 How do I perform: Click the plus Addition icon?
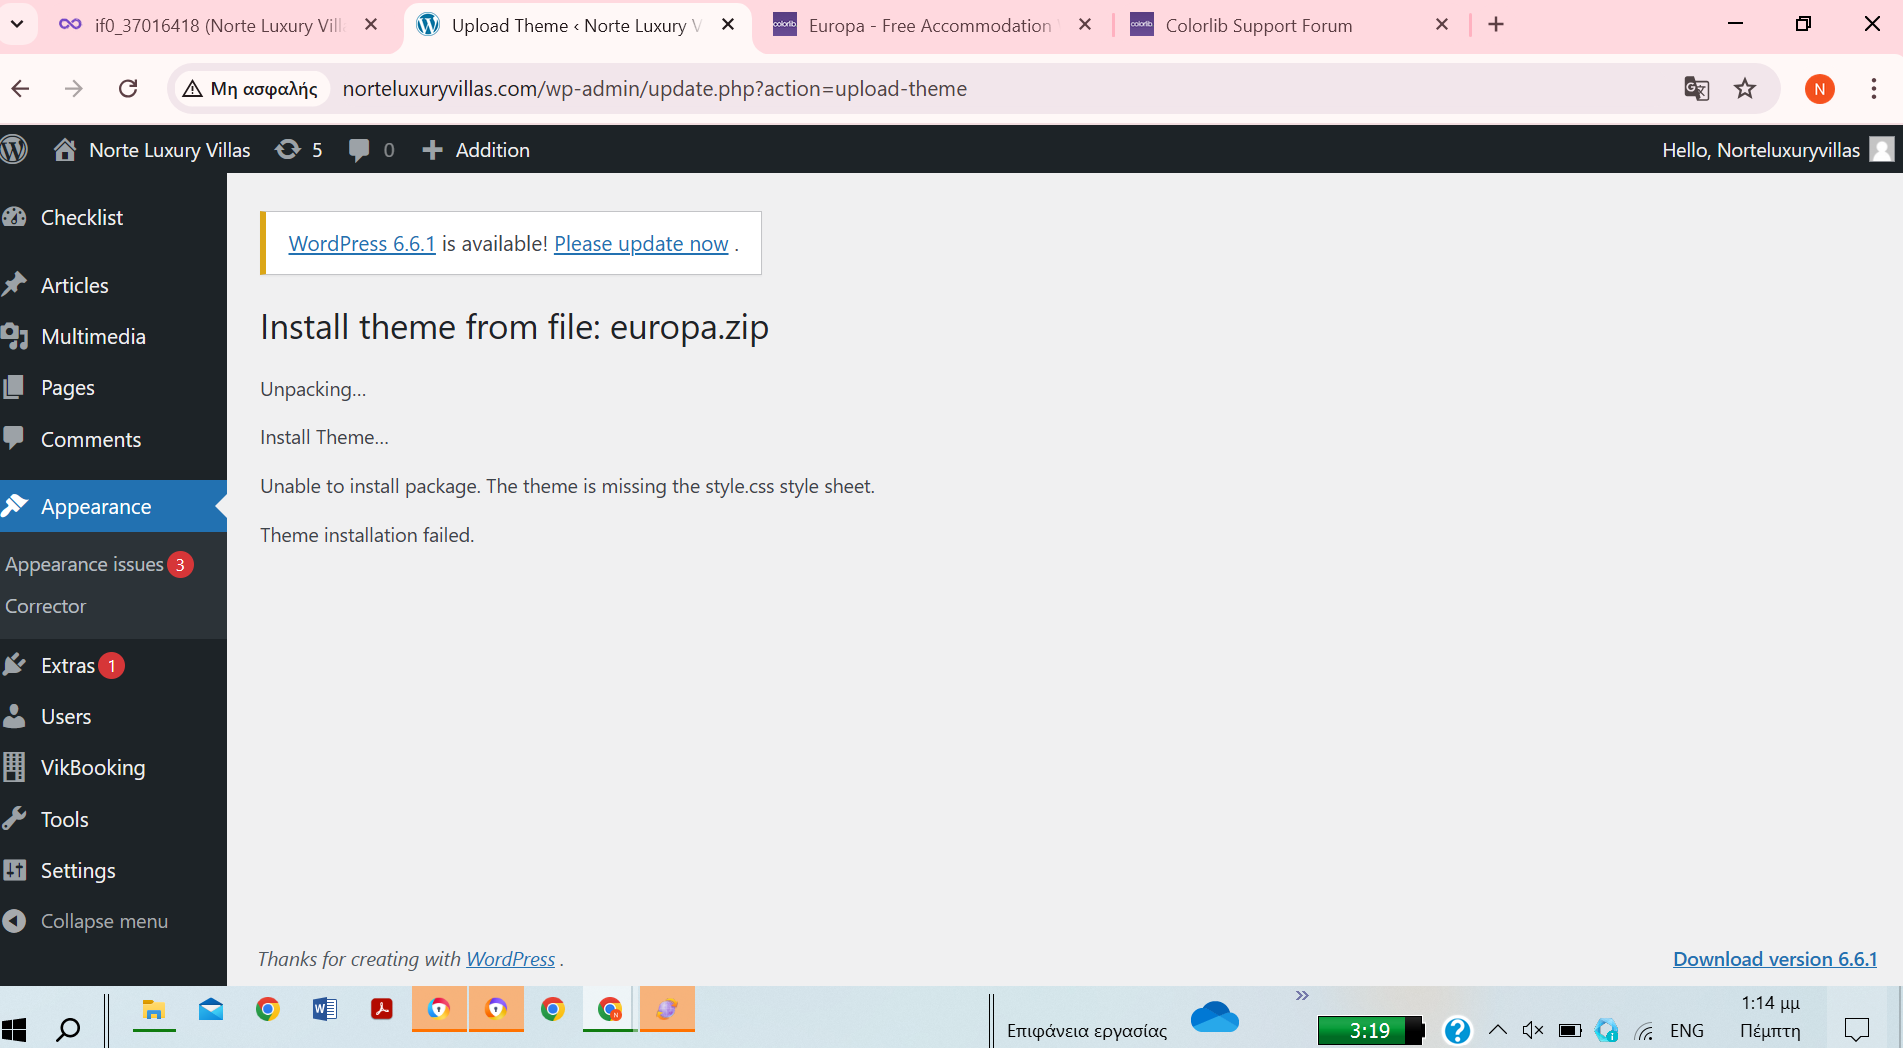432,150
